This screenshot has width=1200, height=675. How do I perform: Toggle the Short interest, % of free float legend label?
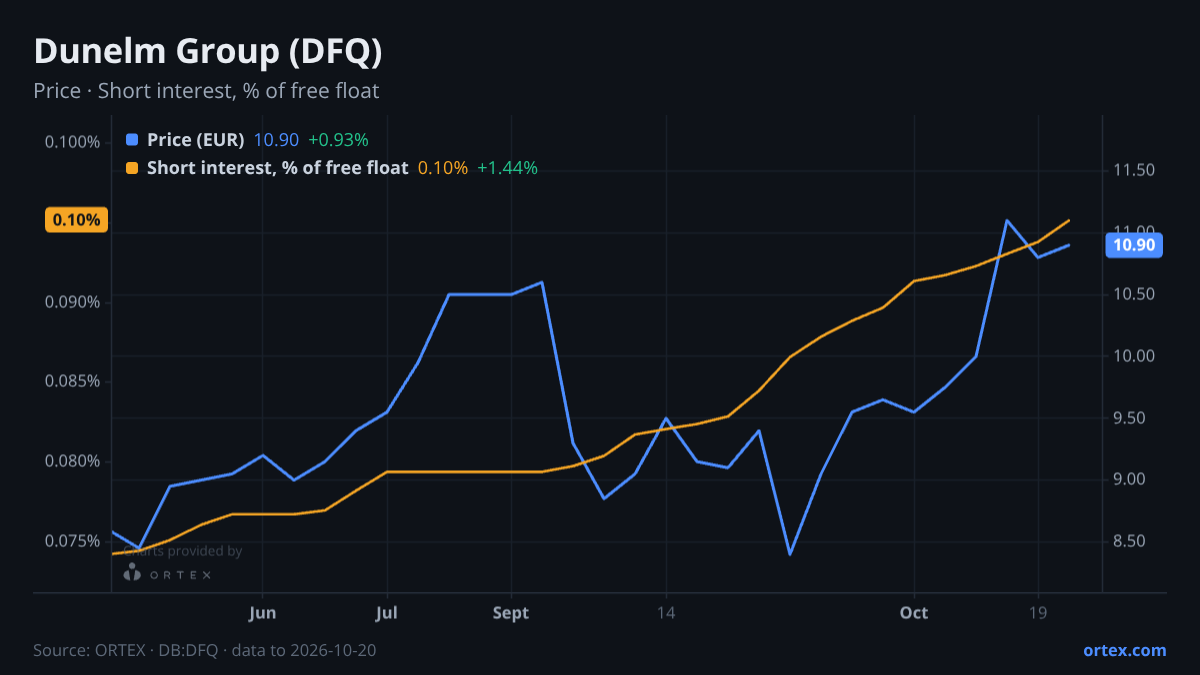[x=277, y=168]
